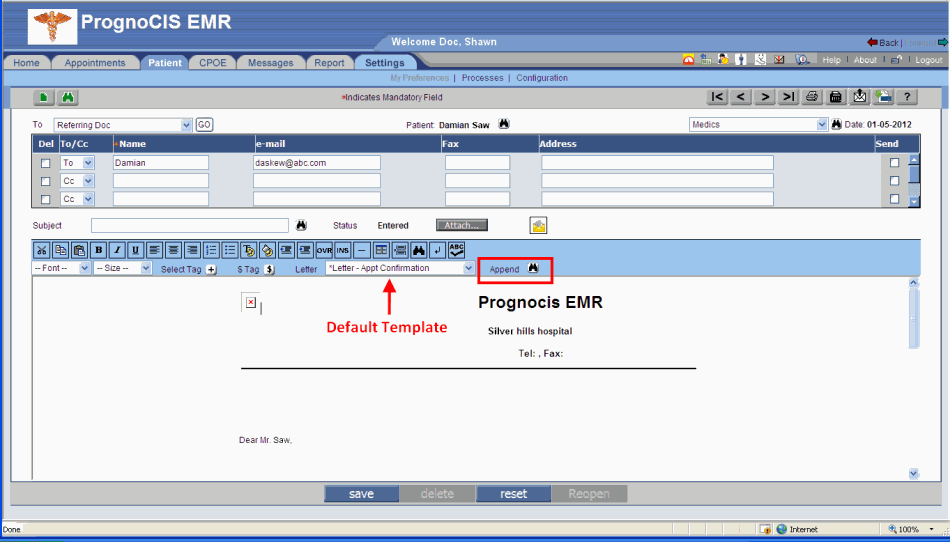This screenshot has width=950, height=542.
Task: Click the green binoculars search icon
Action: pos(68,97)
